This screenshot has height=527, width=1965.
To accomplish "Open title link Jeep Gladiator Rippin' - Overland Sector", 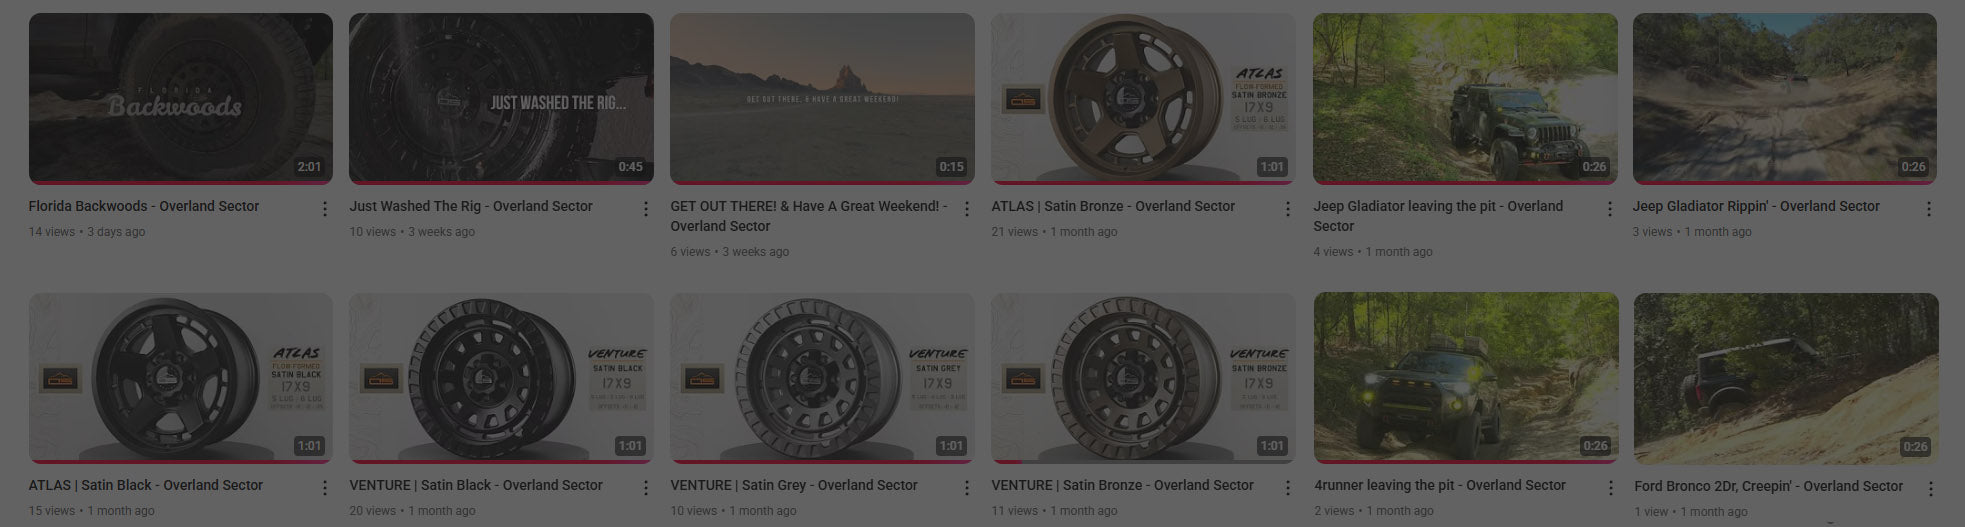I will click(x=1756, y=206).
